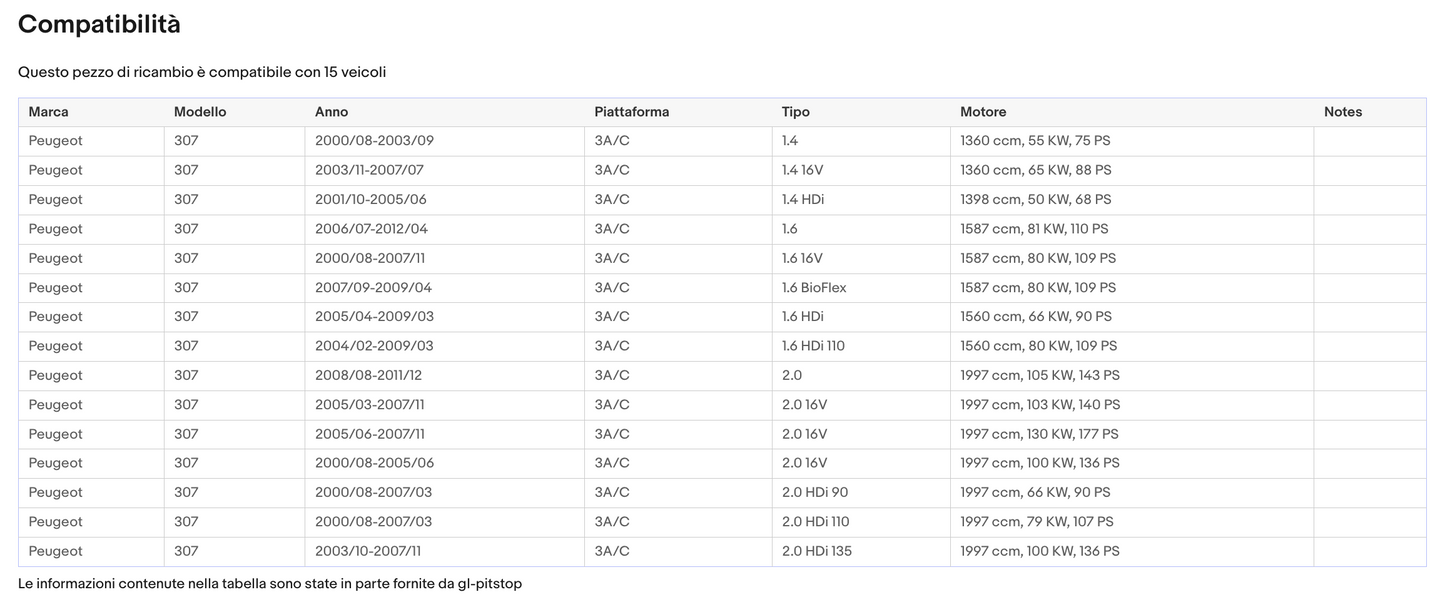The image size is (1445, 607).
Task: Select the Anno column header
Action: pos(331,112)
